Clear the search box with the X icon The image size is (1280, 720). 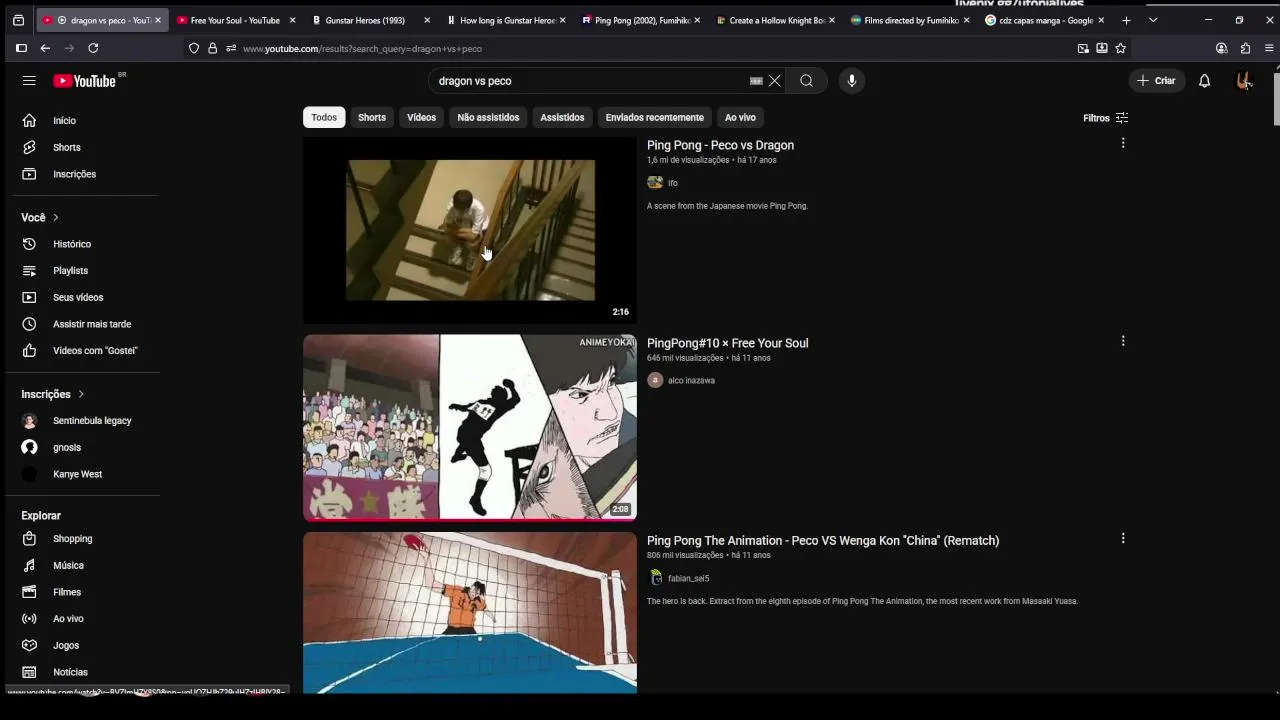coord(774,81)
